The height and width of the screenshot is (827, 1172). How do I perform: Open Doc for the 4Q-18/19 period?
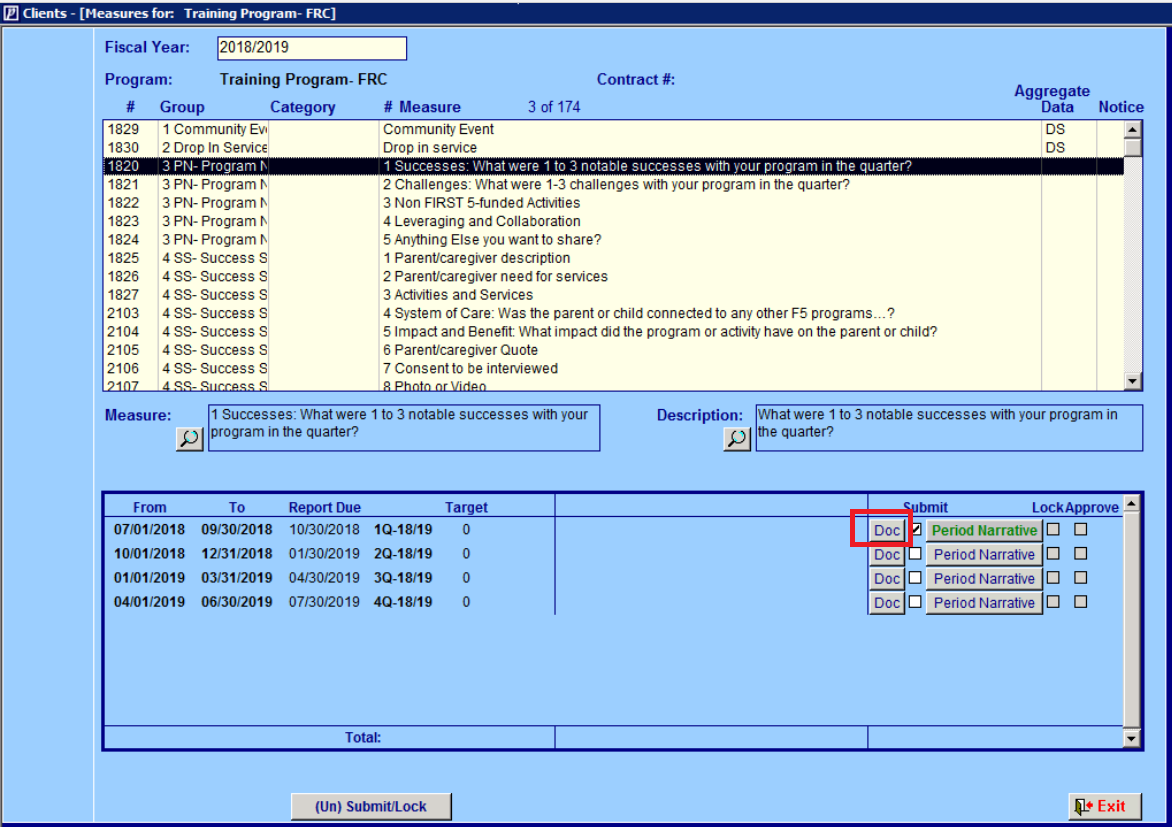click(887, 603)
